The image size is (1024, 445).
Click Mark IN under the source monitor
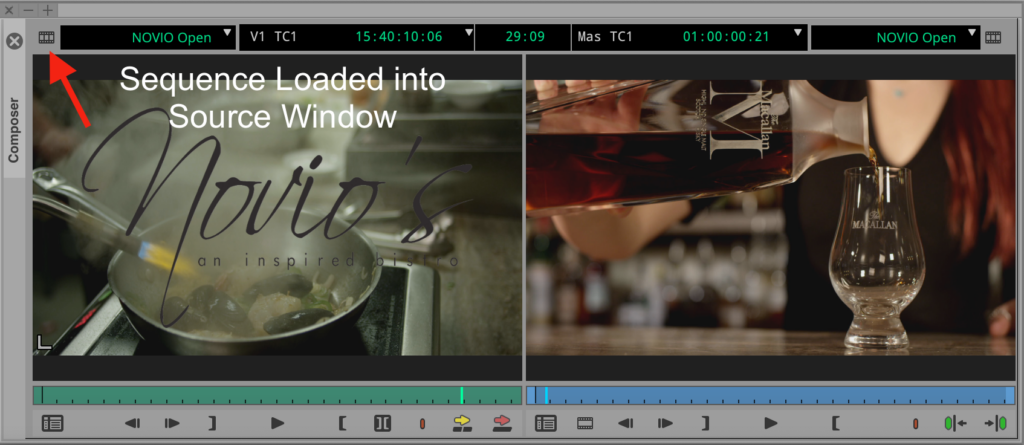pyautogui.click(x=342, y=423)
